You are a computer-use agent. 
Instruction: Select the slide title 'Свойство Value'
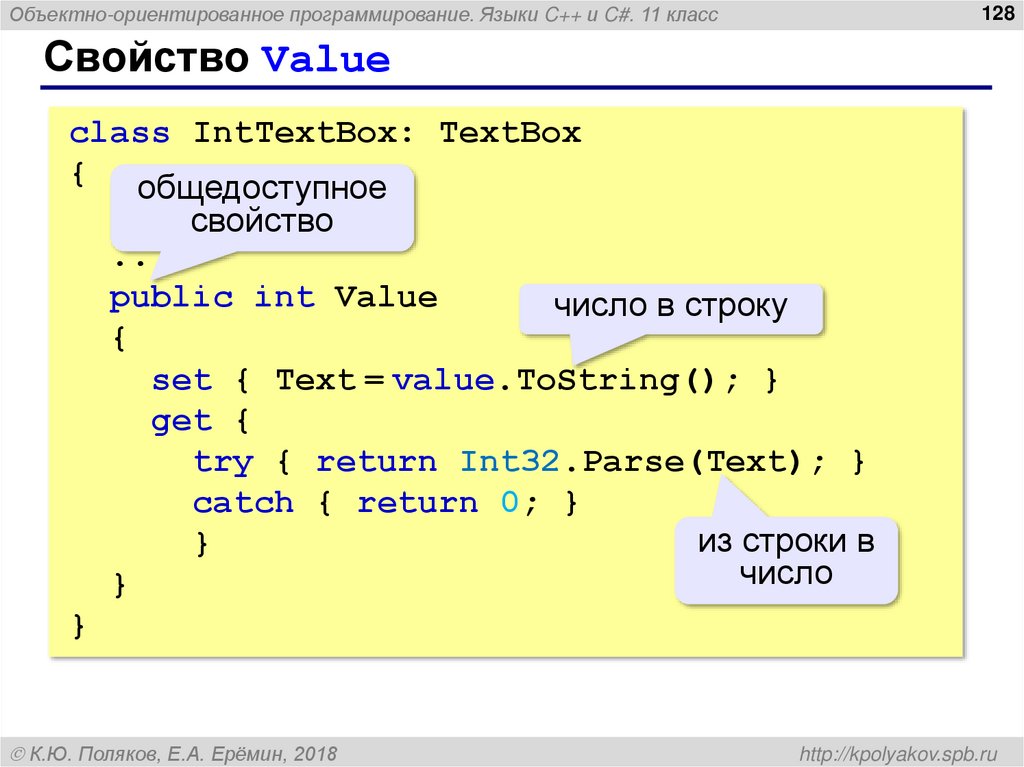pyautogui.click(x=217, y=57)
